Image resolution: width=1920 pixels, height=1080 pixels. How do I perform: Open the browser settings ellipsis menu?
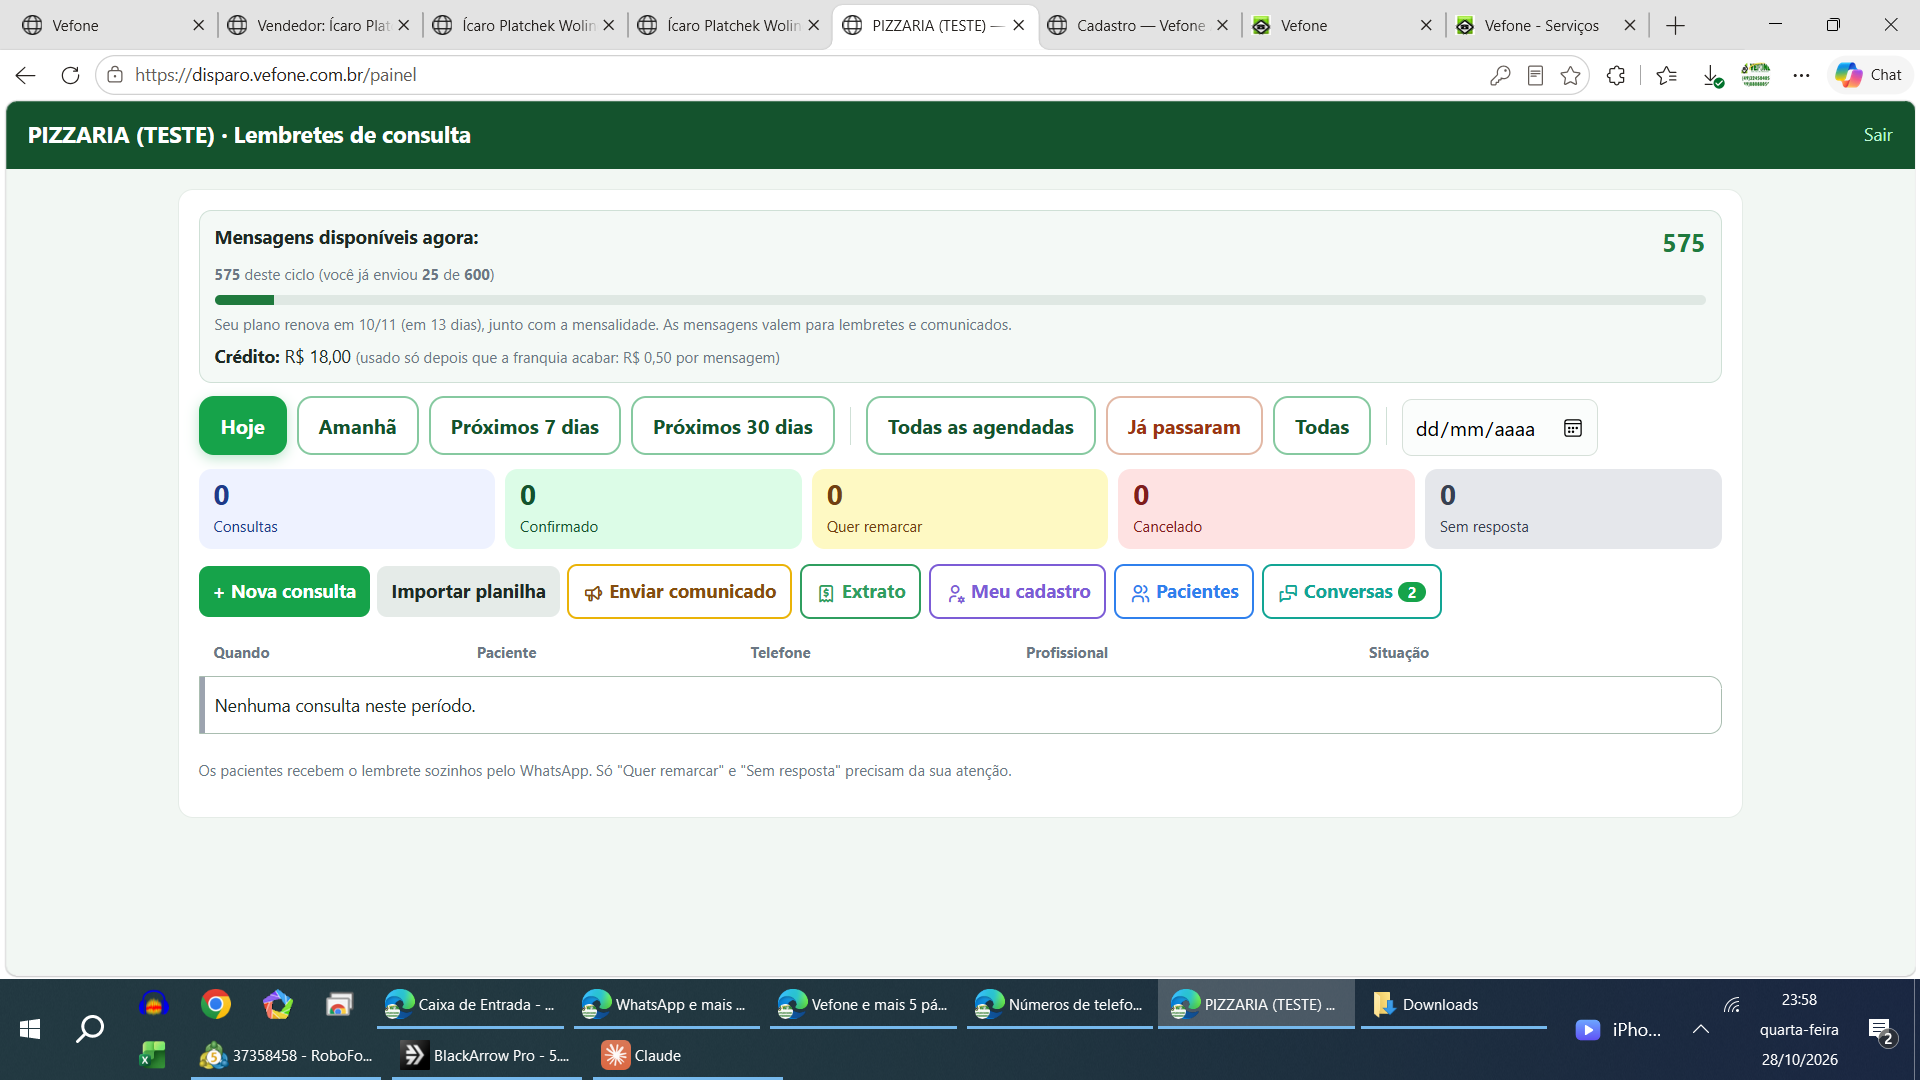pos(1801,75)
